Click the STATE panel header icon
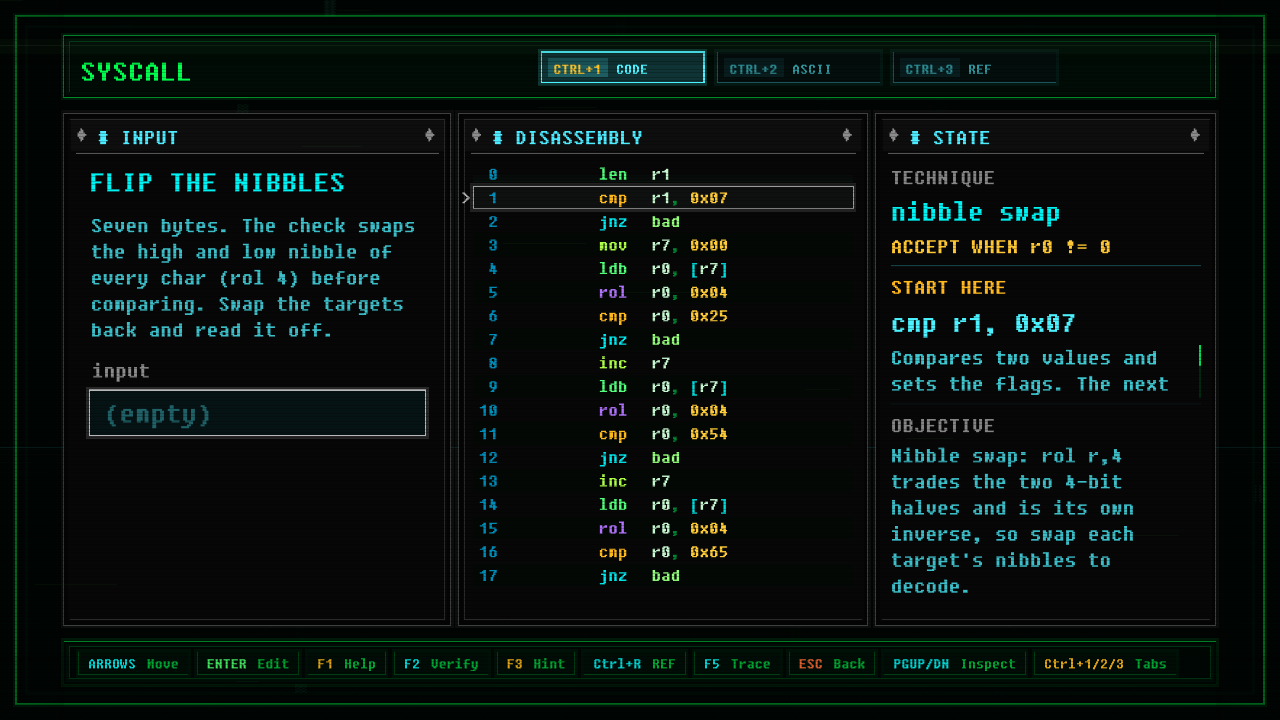Screen dimensions: 1280x720 click(x=915, y=137)
